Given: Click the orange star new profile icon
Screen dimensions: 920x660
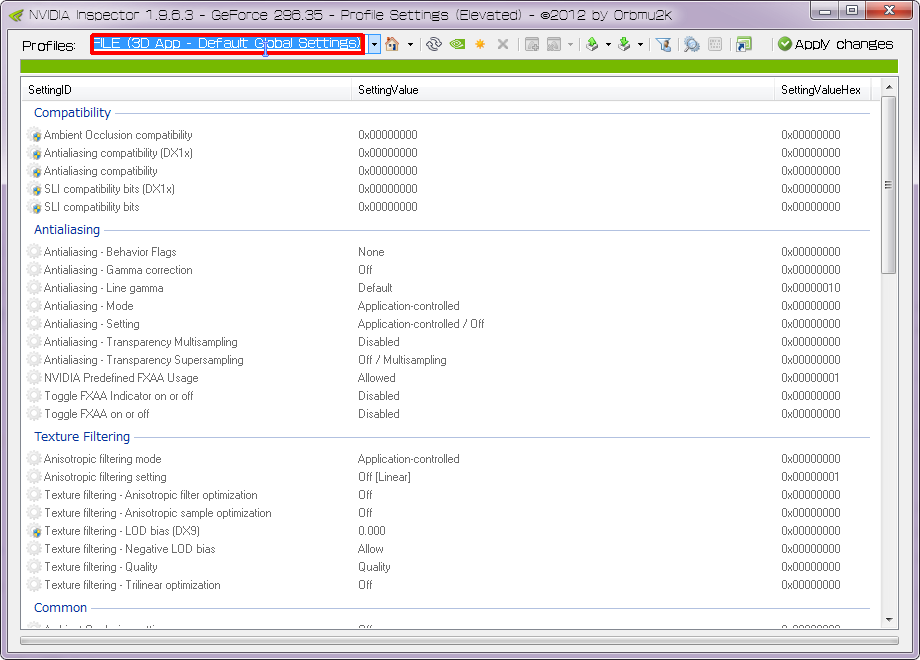Looking at the screenshot, I should coord(480,44).
